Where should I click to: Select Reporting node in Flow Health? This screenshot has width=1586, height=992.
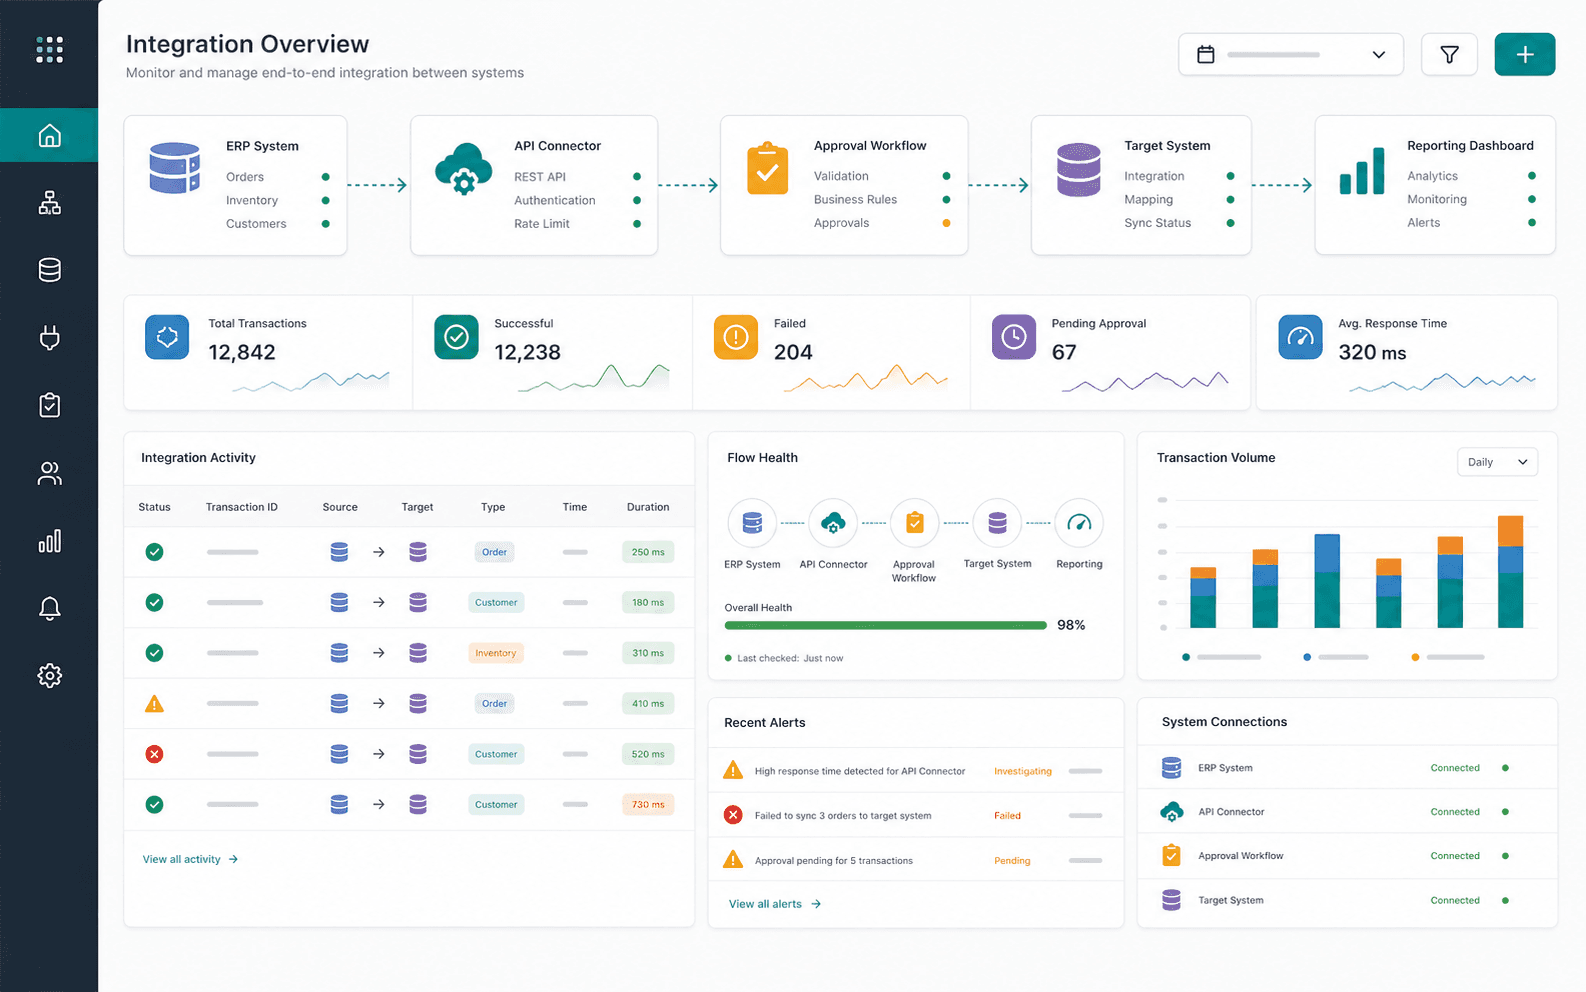tap(1079, 523)
